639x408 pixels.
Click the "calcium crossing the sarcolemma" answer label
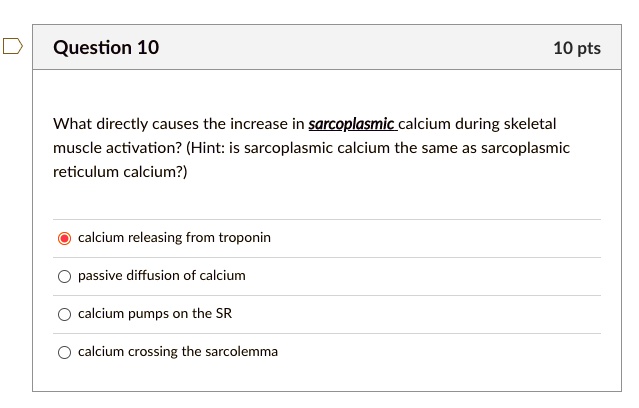178,352
